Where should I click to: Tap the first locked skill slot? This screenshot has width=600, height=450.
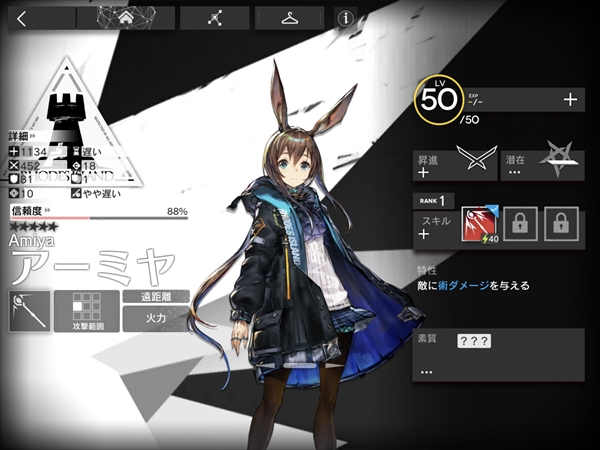[x=520, y=224]
